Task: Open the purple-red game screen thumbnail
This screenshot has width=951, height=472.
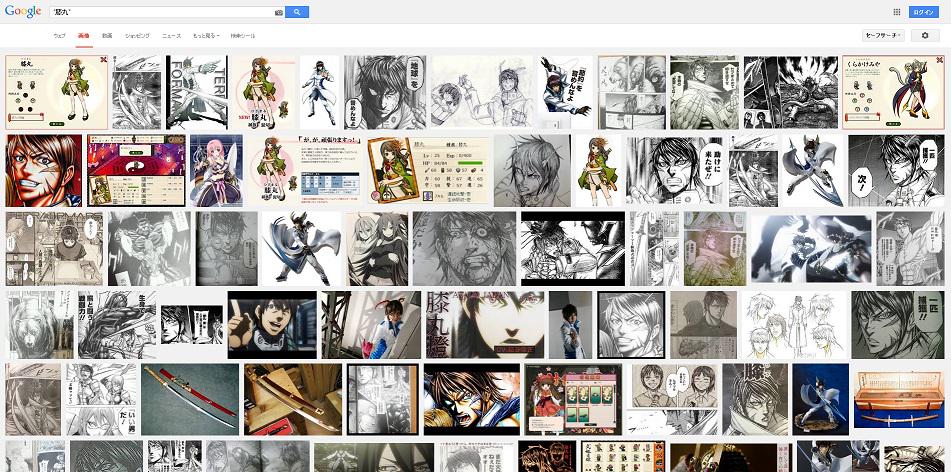Action: click(x=136, y=170)
